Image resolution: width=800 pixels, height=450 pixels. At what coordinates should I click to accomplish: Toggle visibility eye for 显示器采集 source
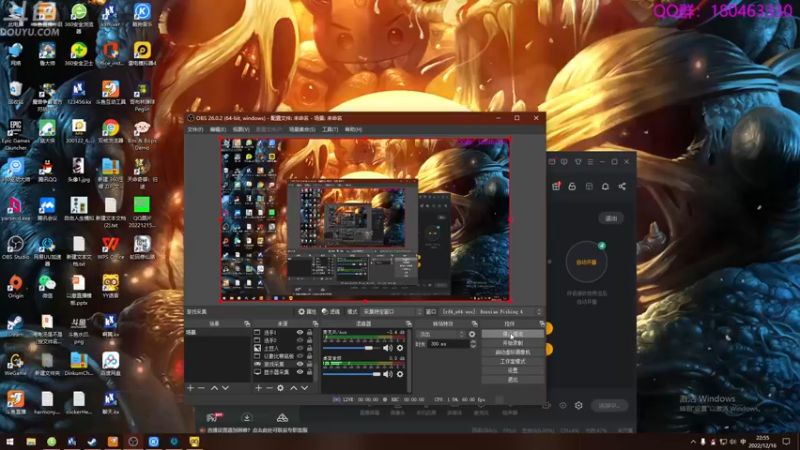coord(300,372)
